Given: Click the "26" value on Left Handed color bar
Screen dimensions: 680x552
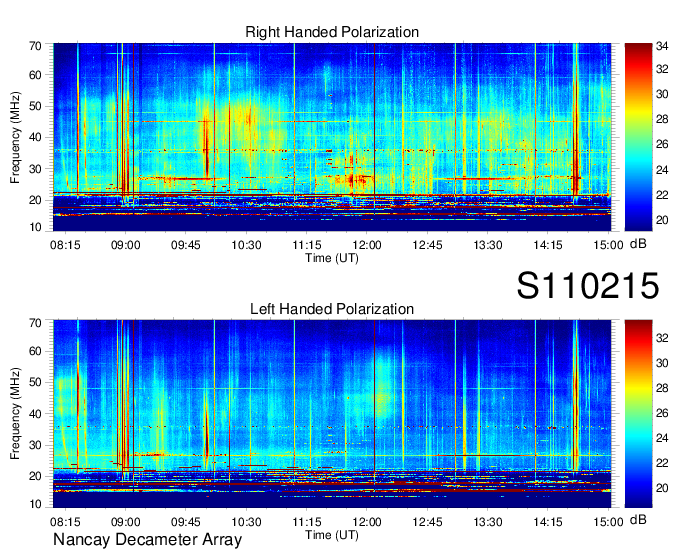Looking at the screenshot, I should tap(662, 413).
